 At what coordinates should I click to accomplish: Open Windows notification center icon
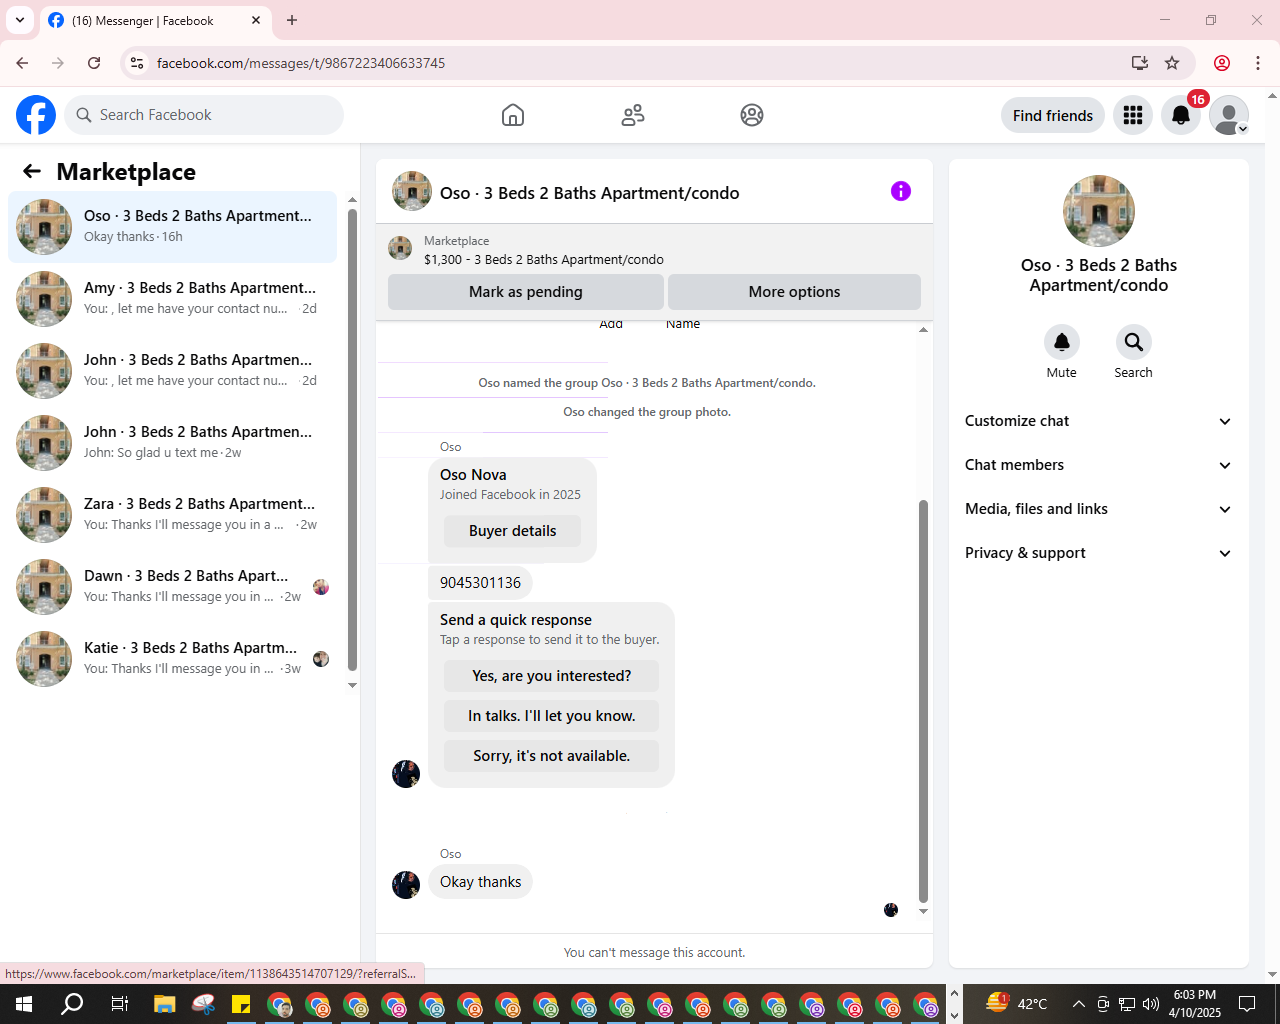(1247, 1004)
